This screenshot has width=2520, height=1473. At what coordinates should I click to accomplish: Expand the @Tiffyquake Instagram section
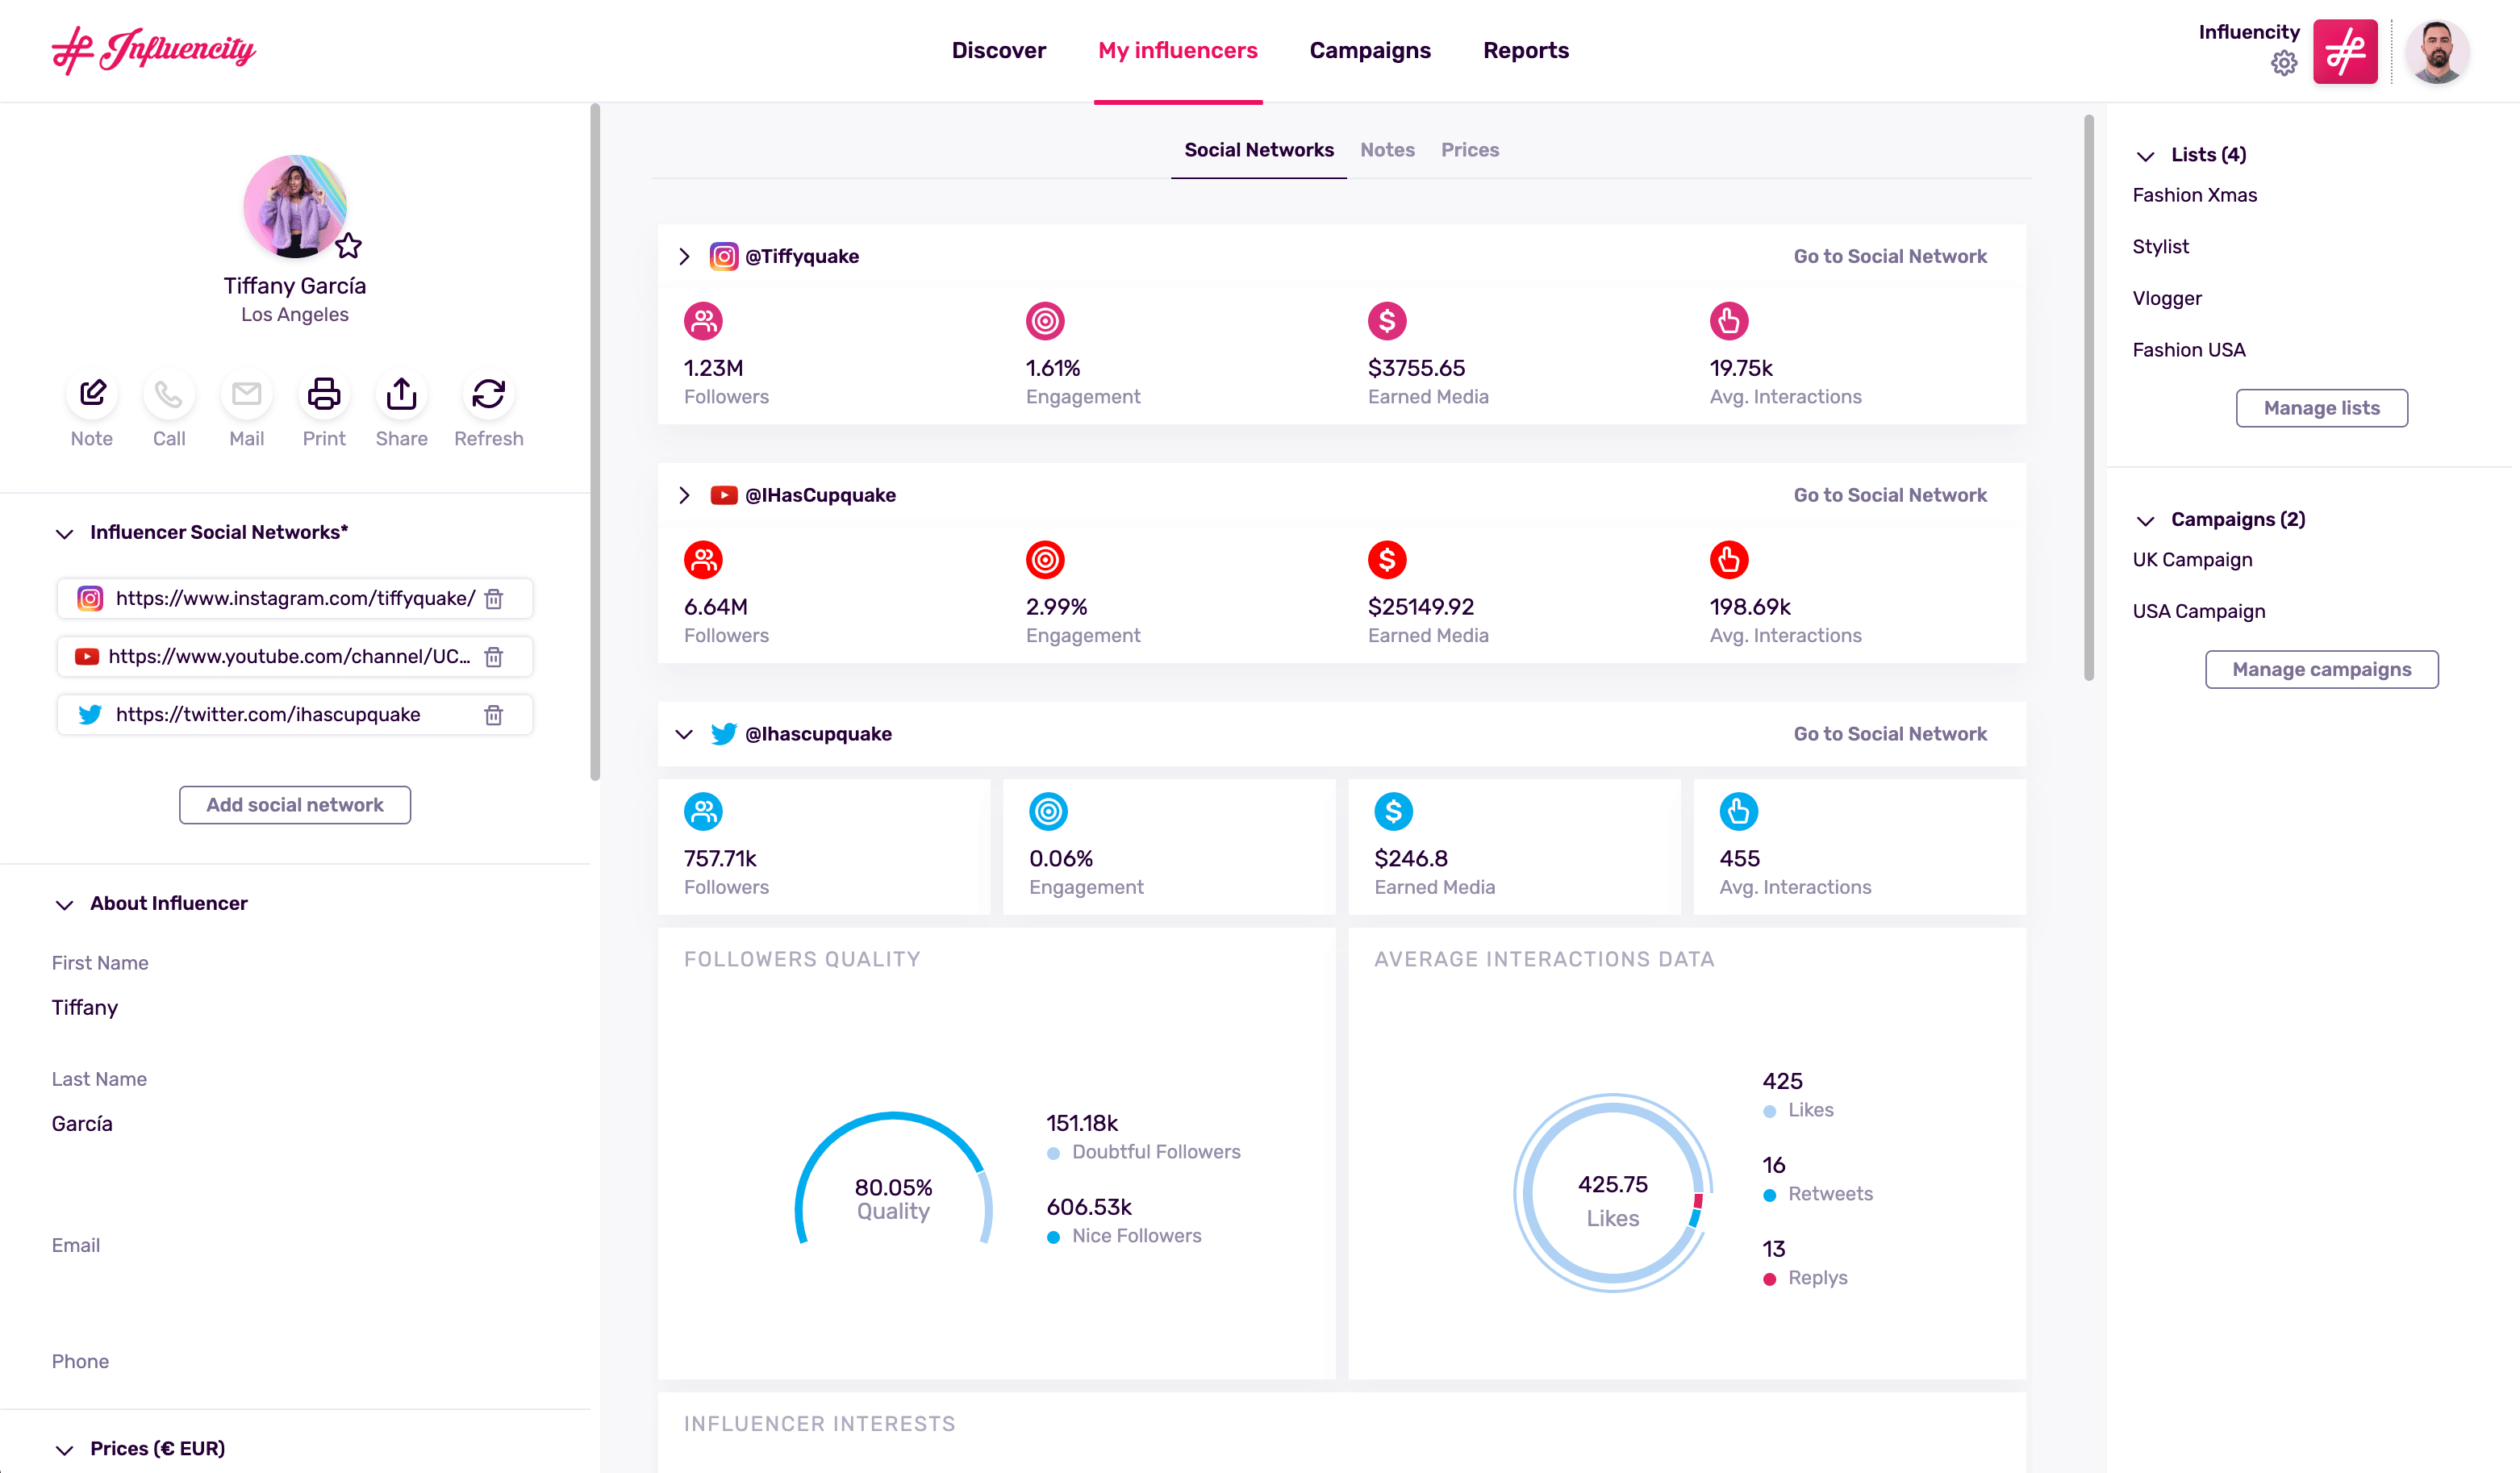pos(685,256)
